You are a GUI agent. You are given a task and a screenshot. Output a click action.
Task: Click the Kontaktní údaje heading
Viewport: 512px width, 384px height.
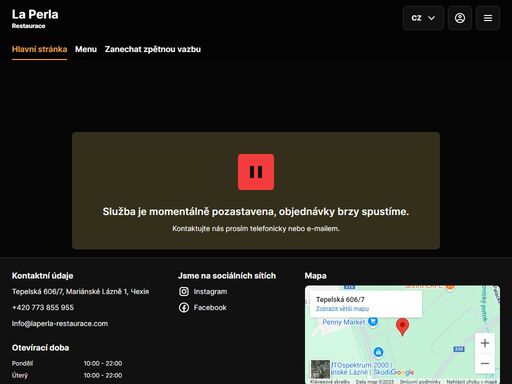[42, 276]
